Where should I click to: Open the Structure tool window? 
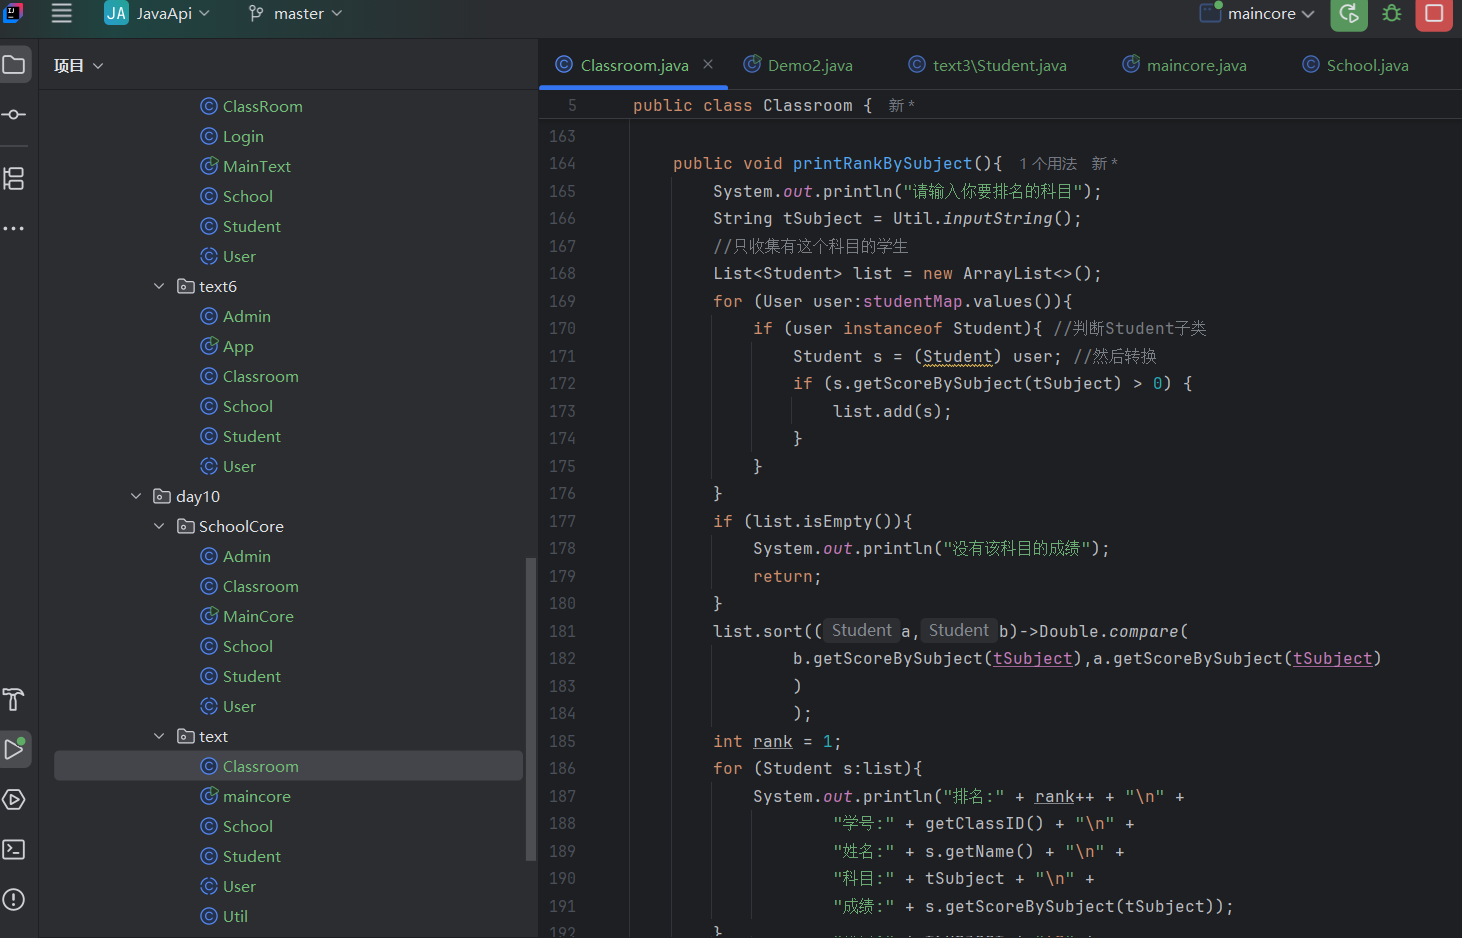(x=14, y=179)
